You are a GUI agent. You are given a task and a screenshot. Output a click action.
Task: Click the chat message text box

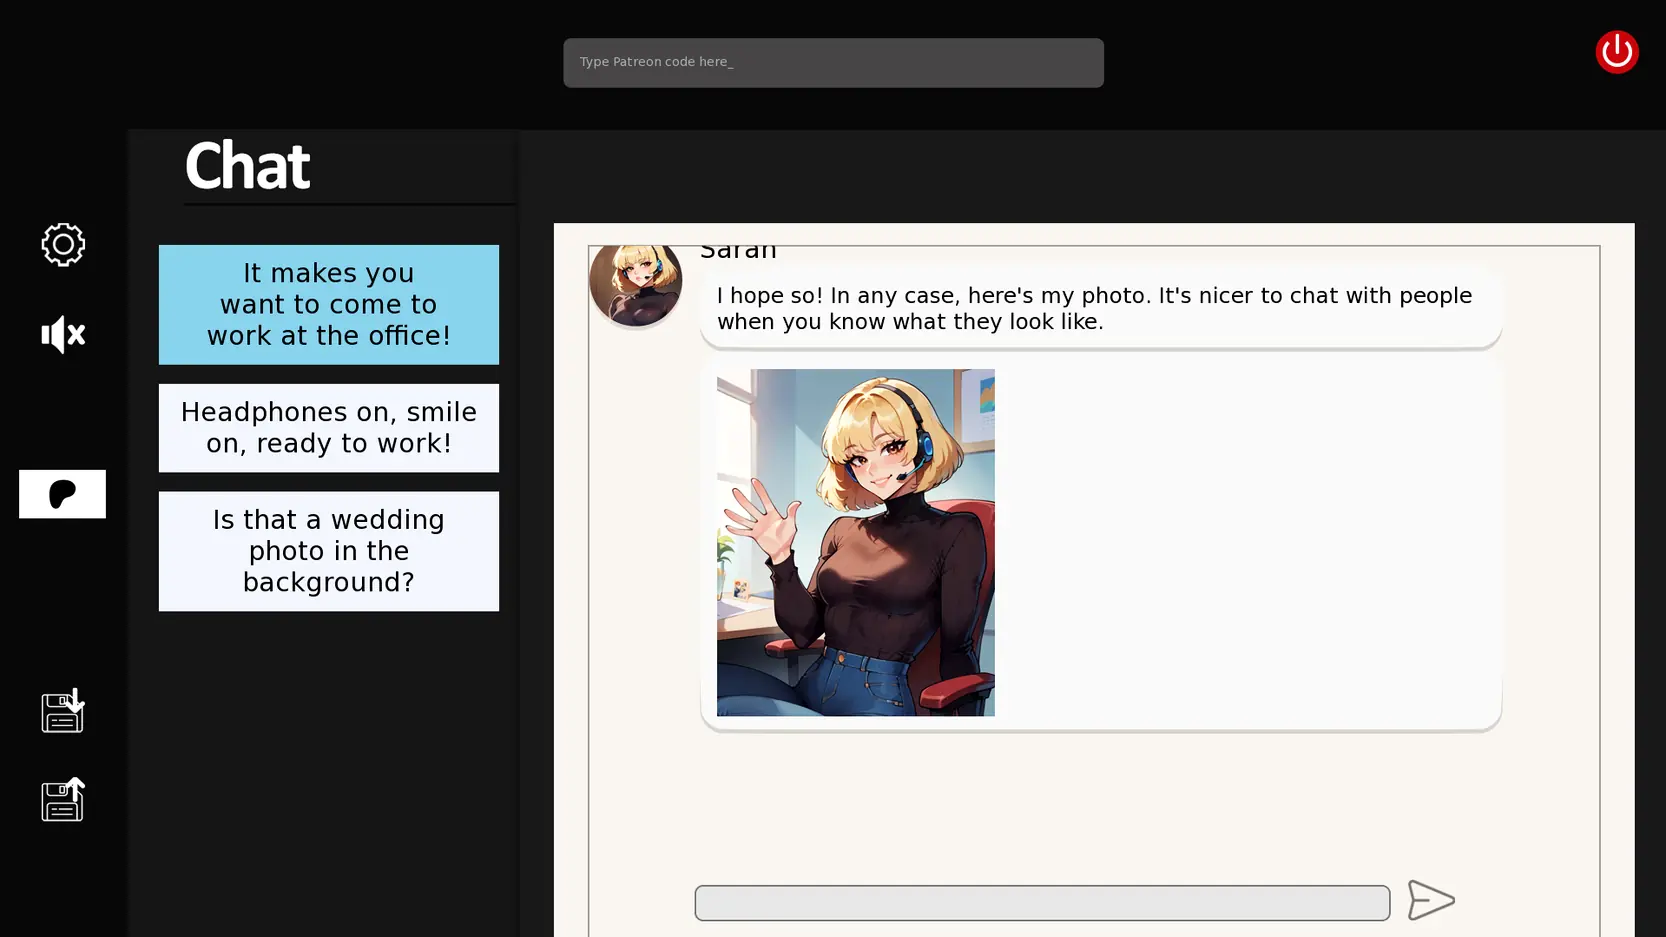[x=1041, y=903]
